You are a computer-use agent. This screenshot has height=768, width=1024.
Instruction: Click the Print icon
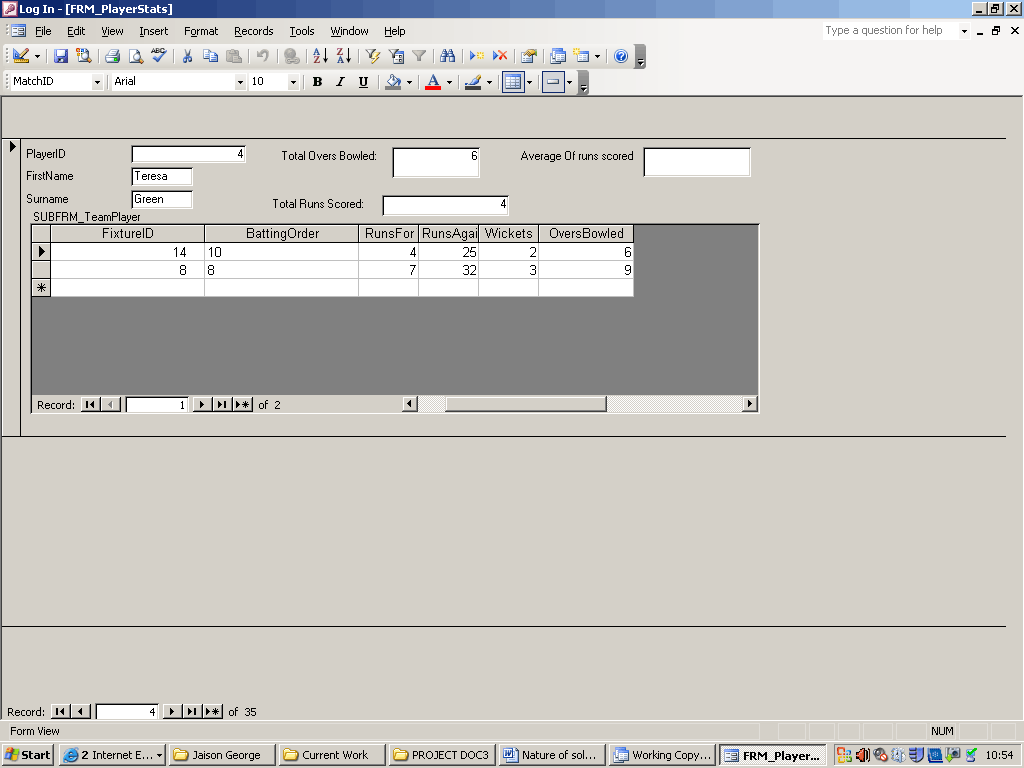tap(113, 56)
